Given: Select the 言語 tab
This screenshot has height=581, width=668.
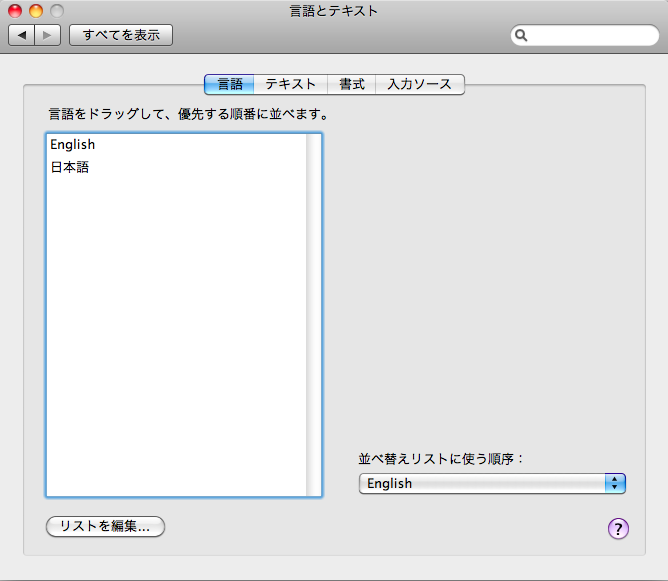Looking at the screenshot, I should tap(229, 84).
